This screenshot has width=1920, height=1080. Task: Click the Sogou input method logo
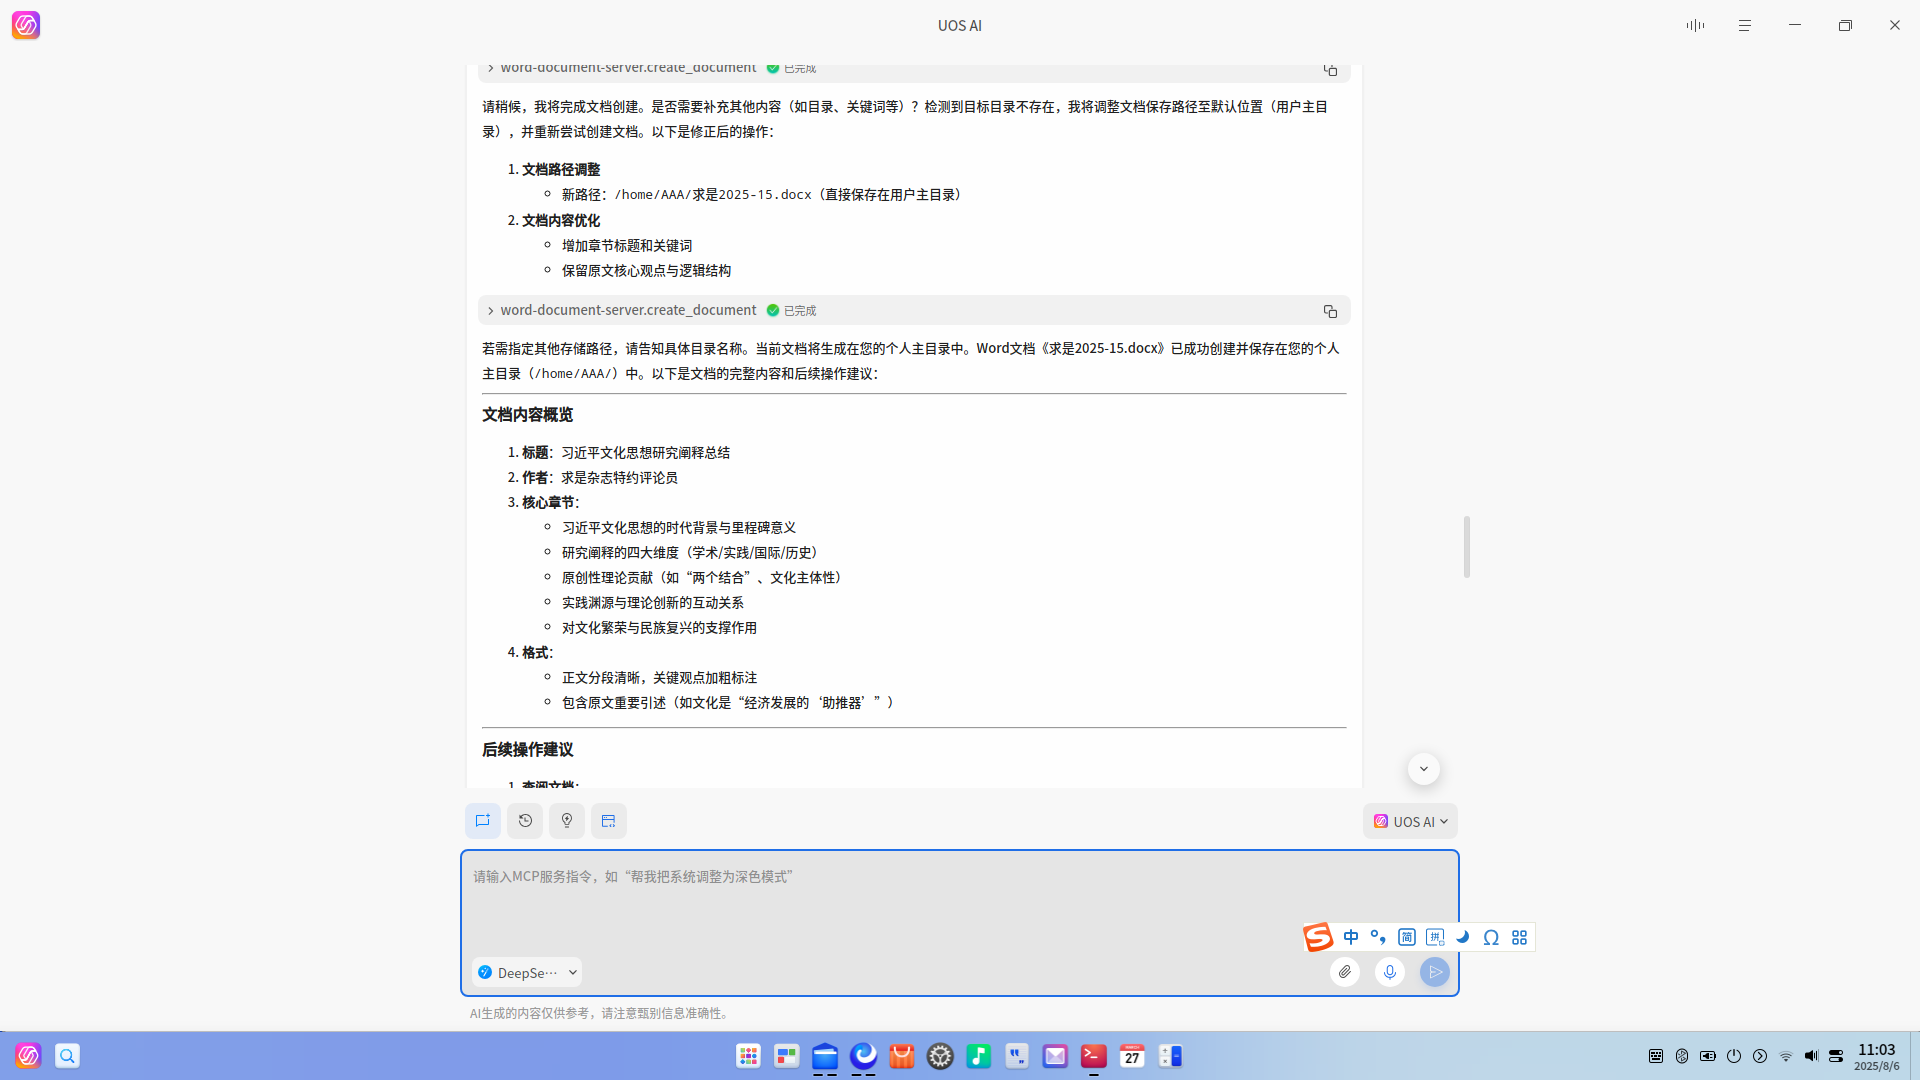click(1318, 937)
